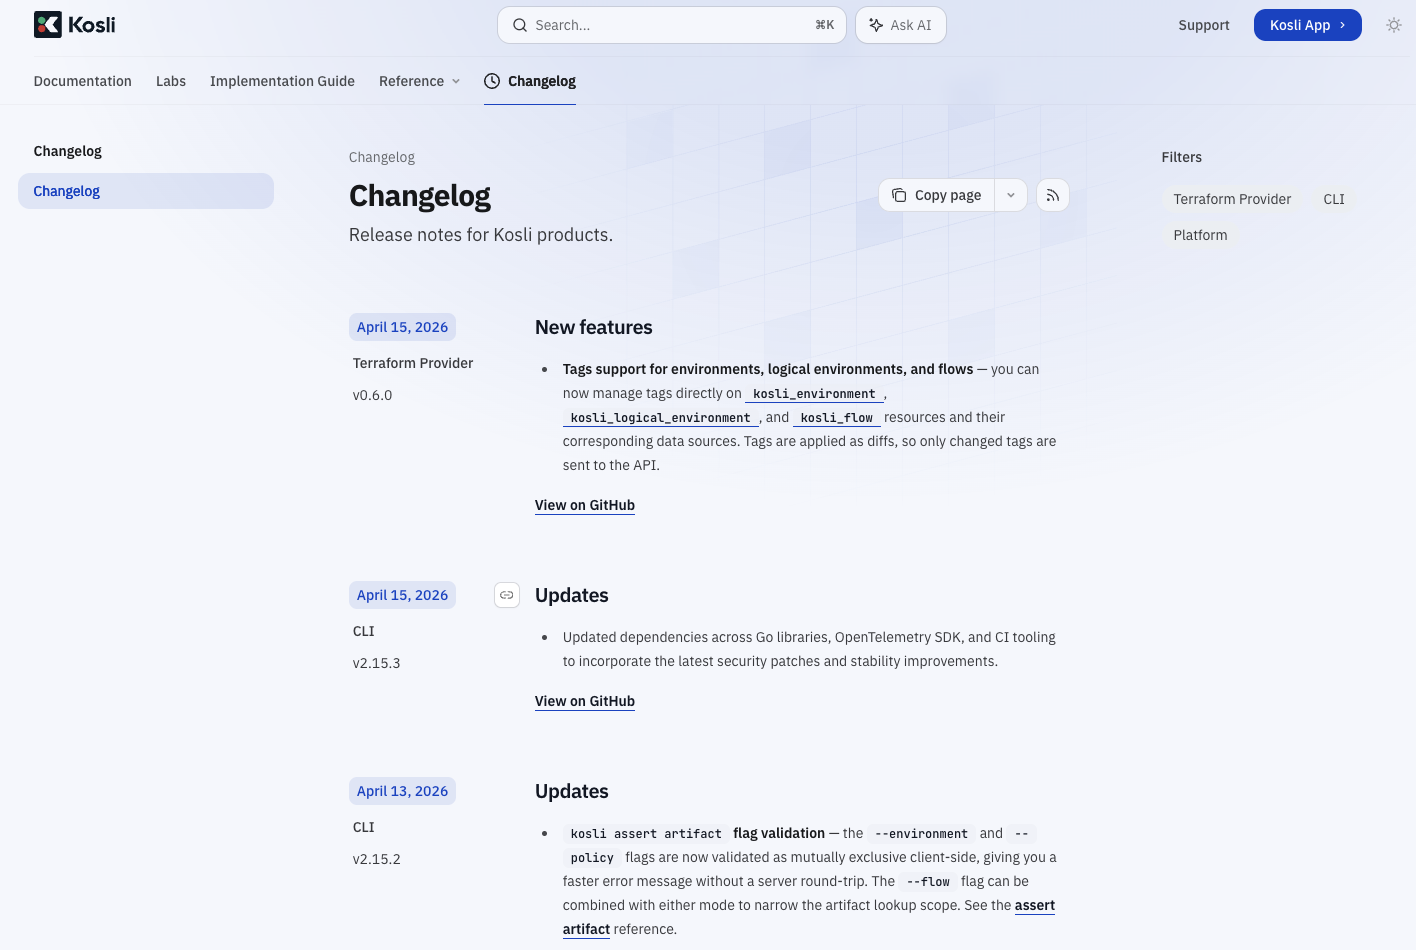Apply the Platform filter
The width and height of the screenshot is (1416, 950).
(1200, 235)
